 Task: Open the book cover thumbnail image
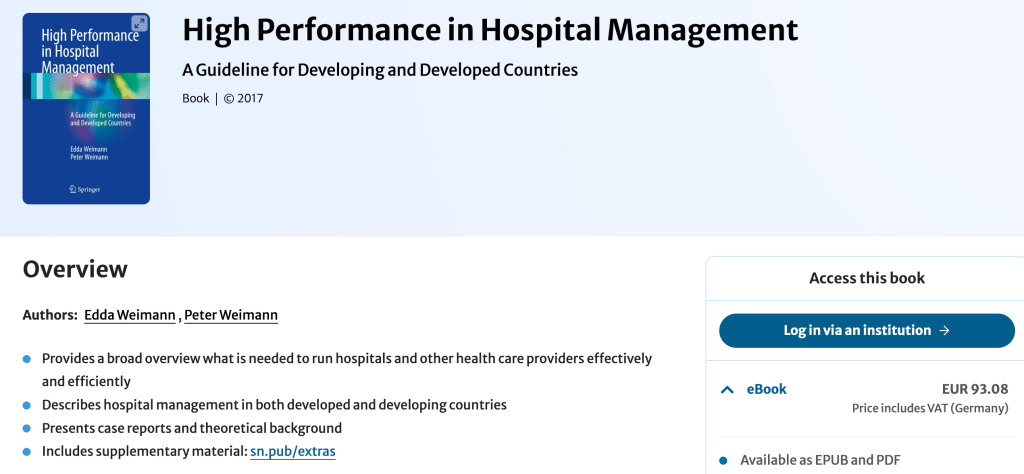[x=86, y=108]
